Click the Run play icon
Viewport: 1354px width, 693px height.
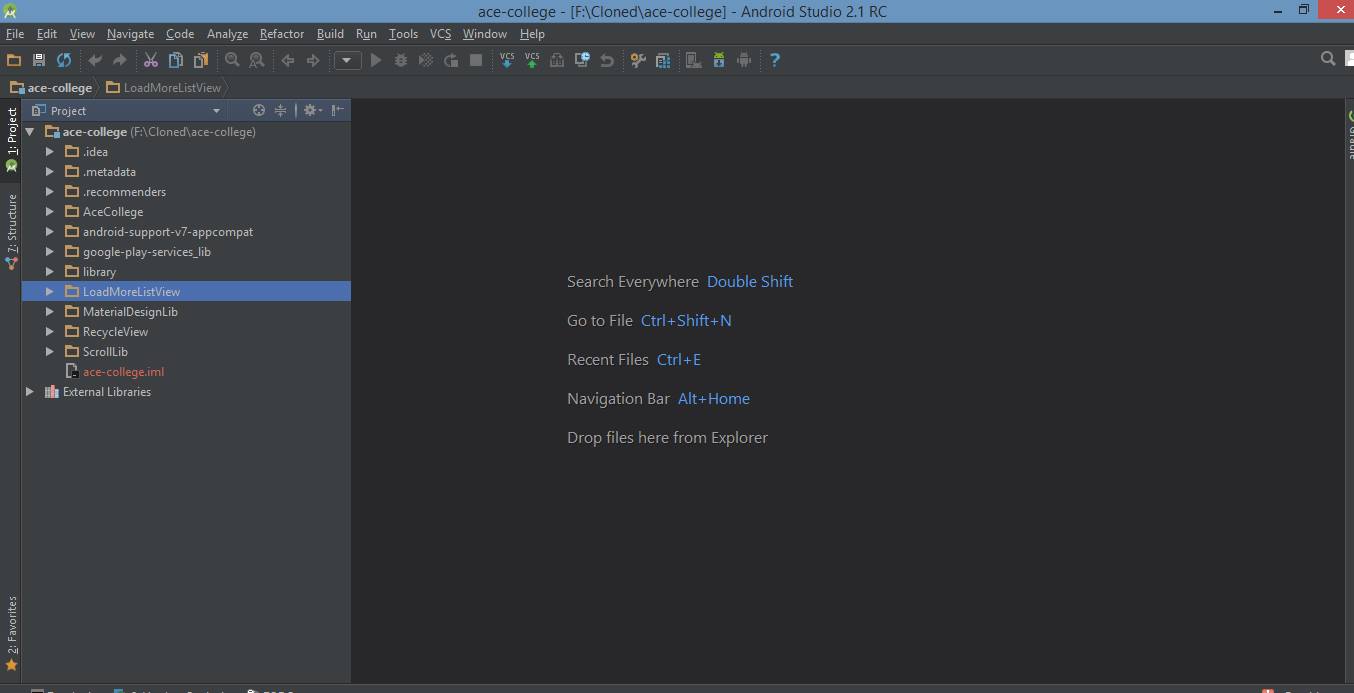[x=376, y=60]
